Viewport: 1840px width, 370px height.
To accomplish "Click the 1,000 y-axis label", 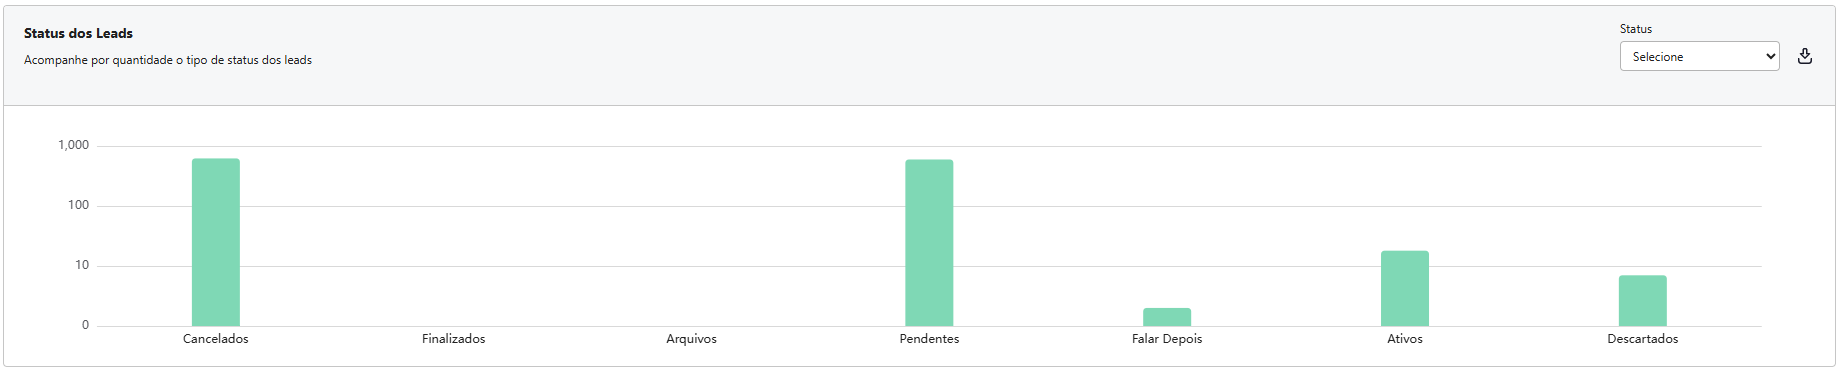I will 74,145.
